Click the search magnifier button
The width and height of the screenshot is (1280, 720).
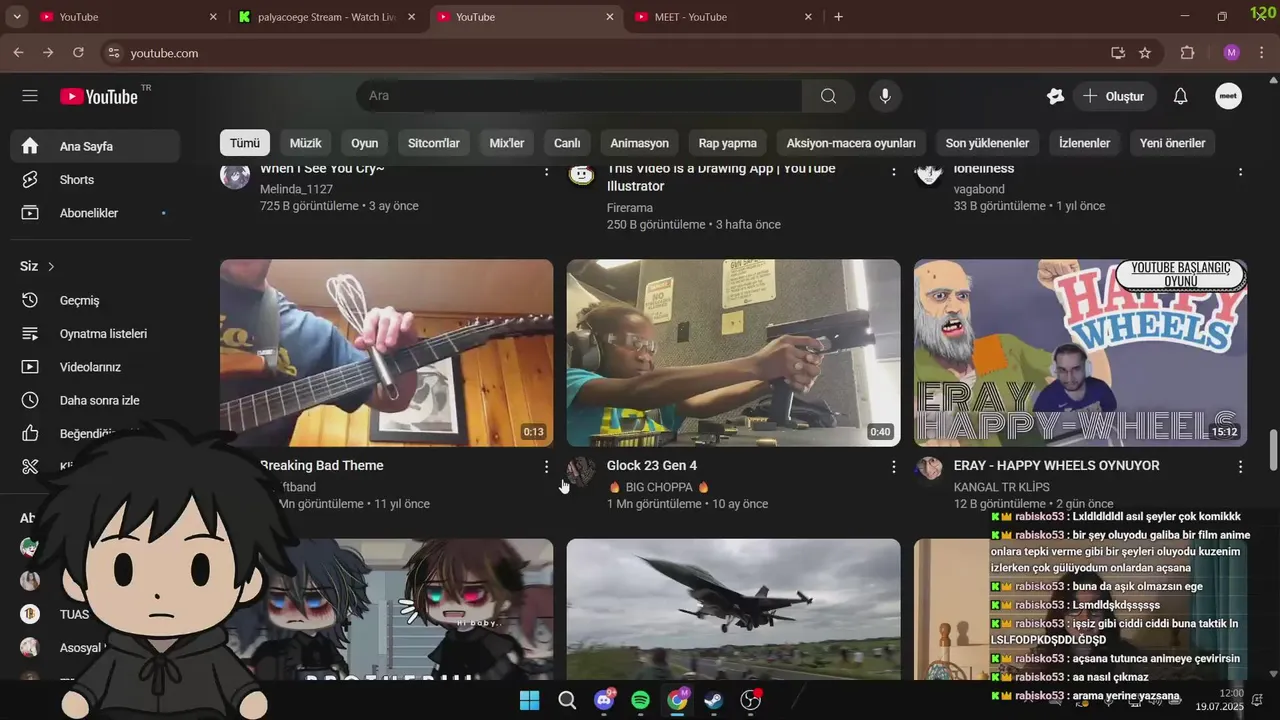[x=828, y=96]
